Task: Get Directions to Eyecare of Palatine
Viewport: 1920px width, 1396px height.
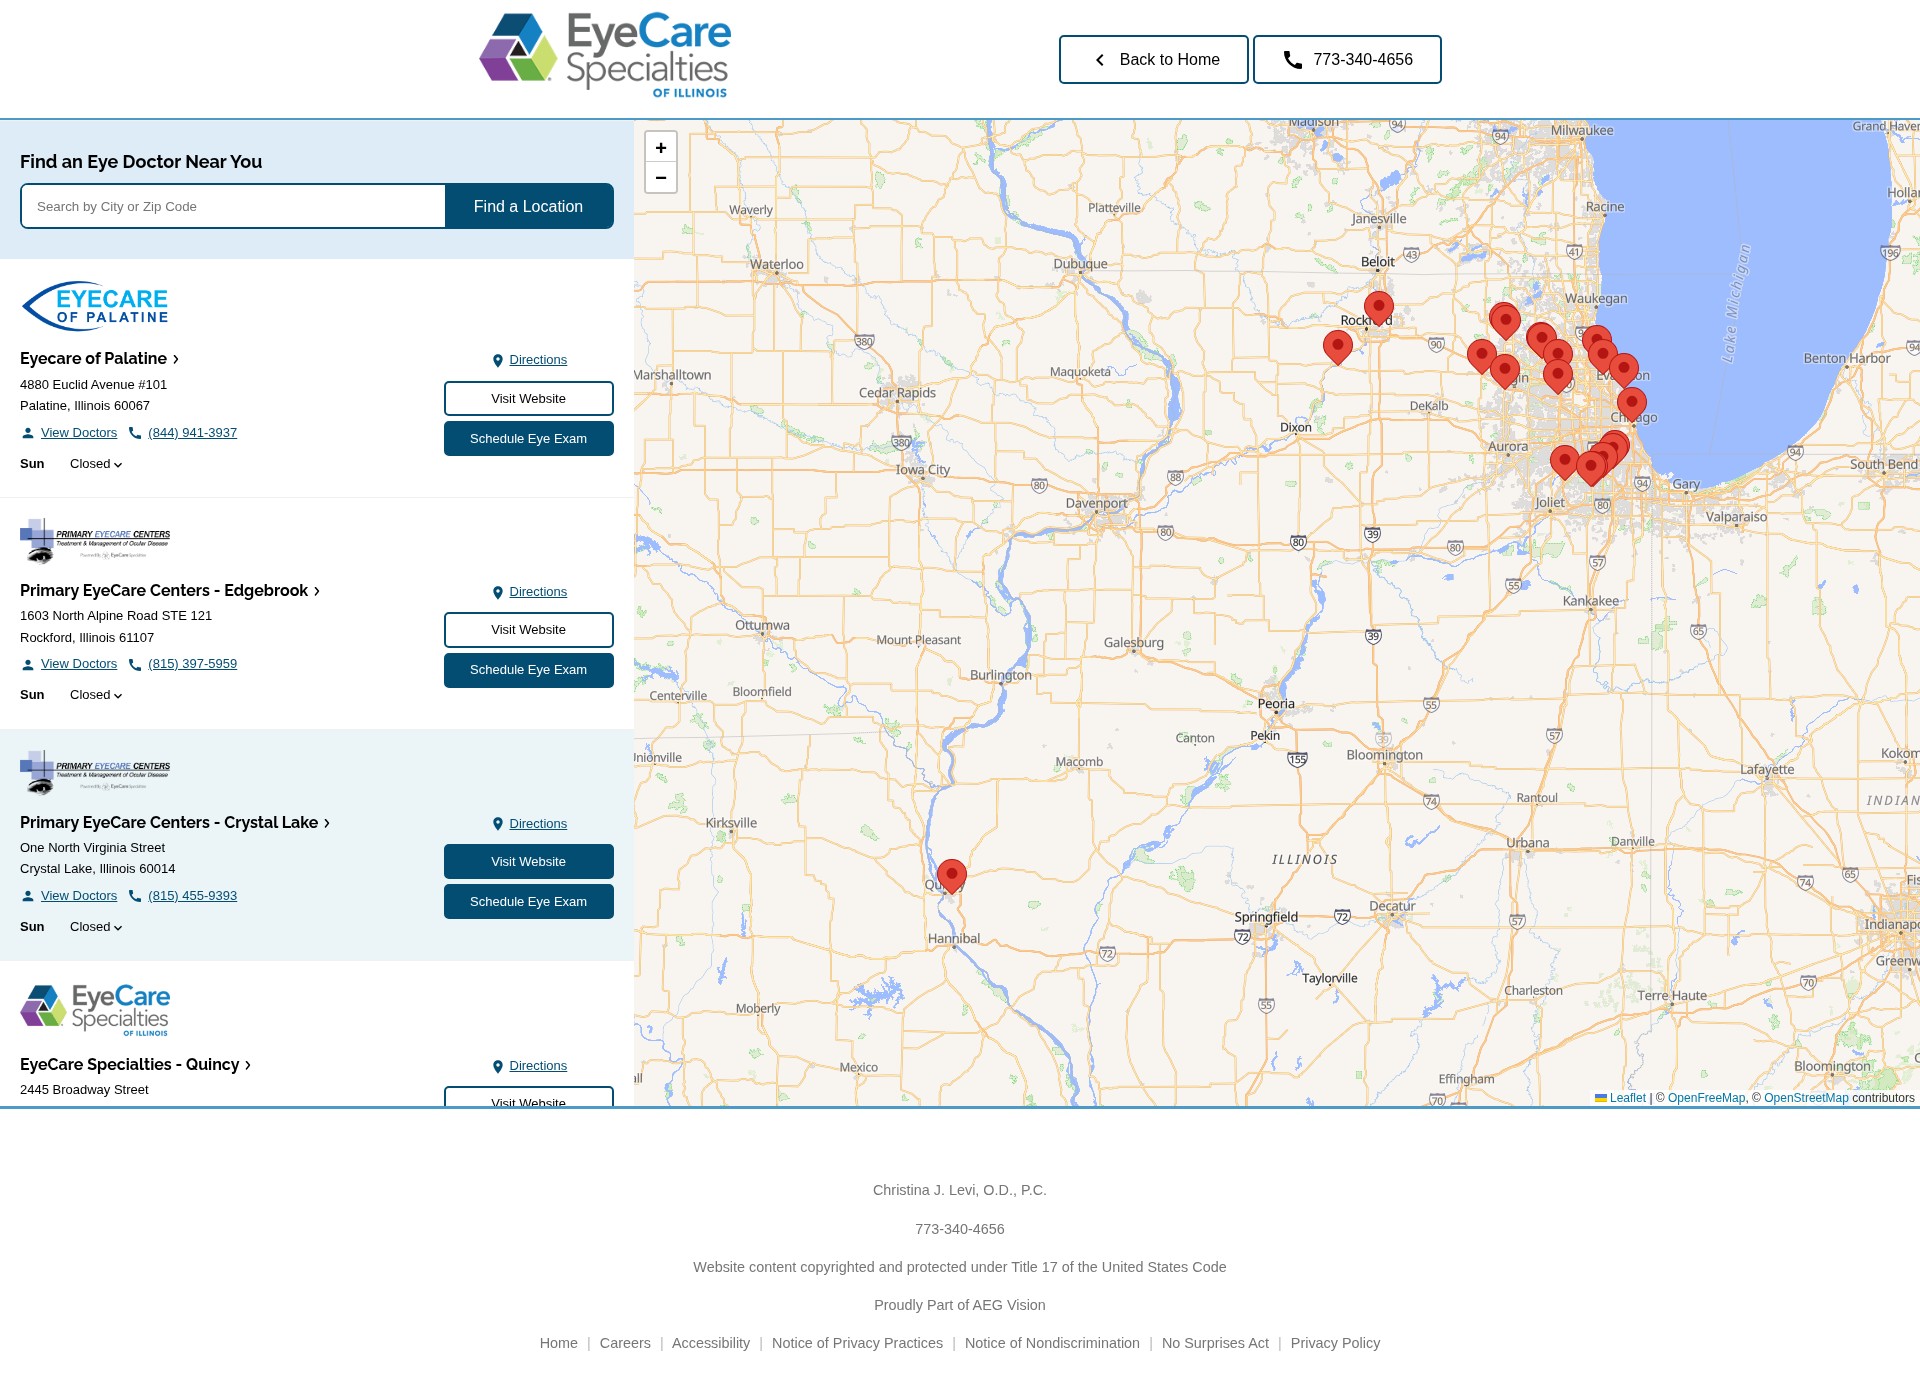Action: (538, 360)
